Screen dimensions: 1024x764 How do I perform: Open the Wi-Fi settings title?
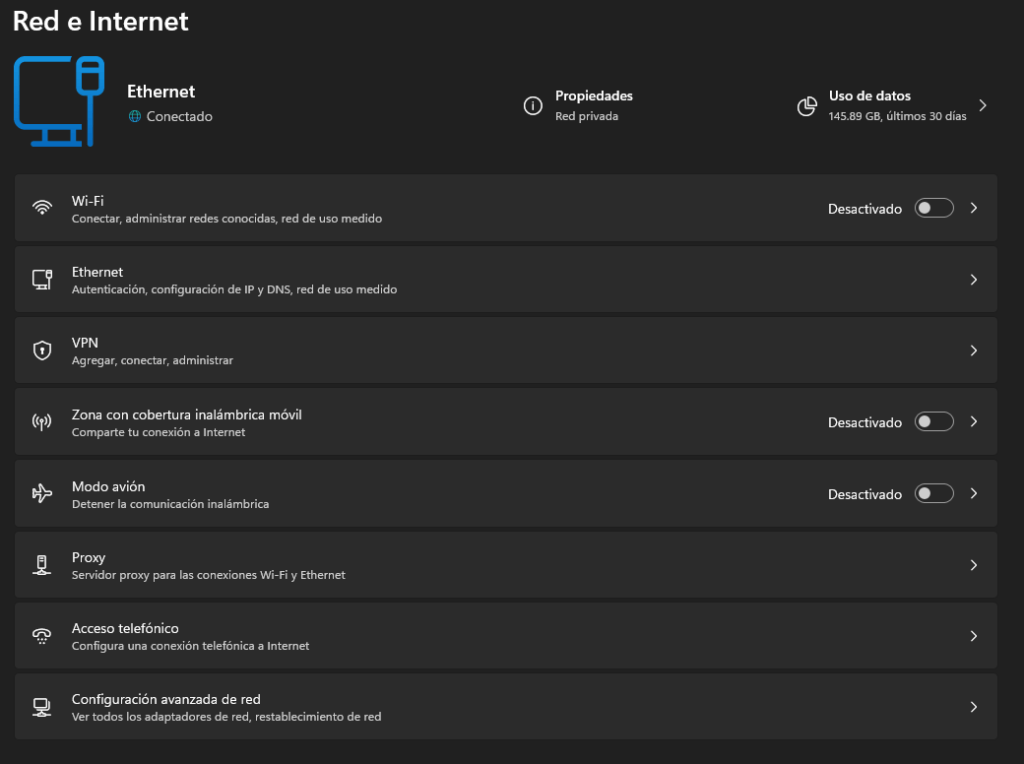(88, 201)
